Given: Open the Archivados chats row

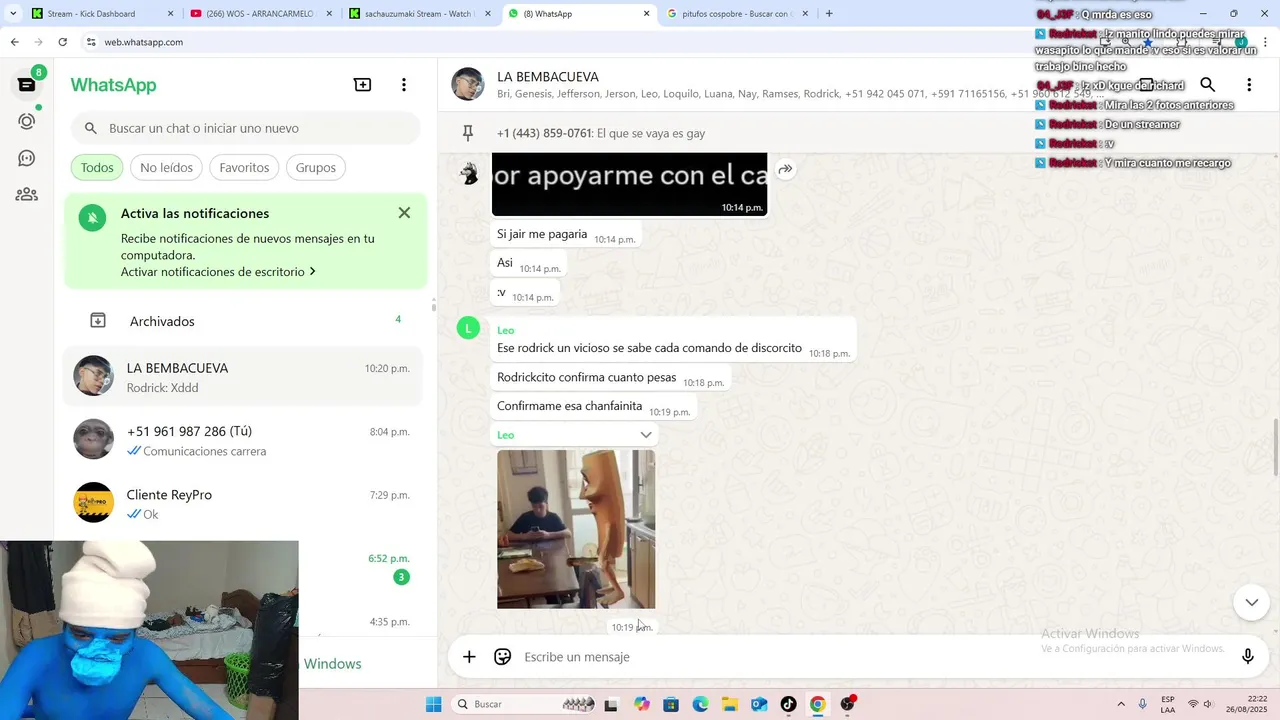Looking at the screenshot, I should tap(243, 321).
